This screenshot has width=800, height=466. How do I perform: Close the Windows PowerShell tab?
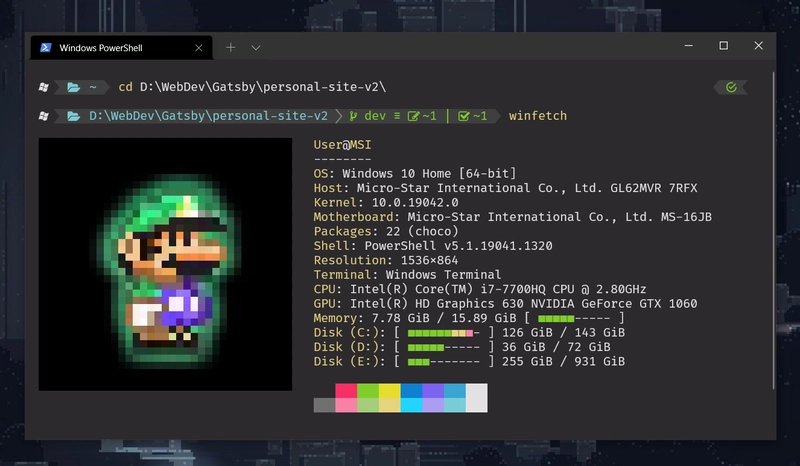click(198, 47)
